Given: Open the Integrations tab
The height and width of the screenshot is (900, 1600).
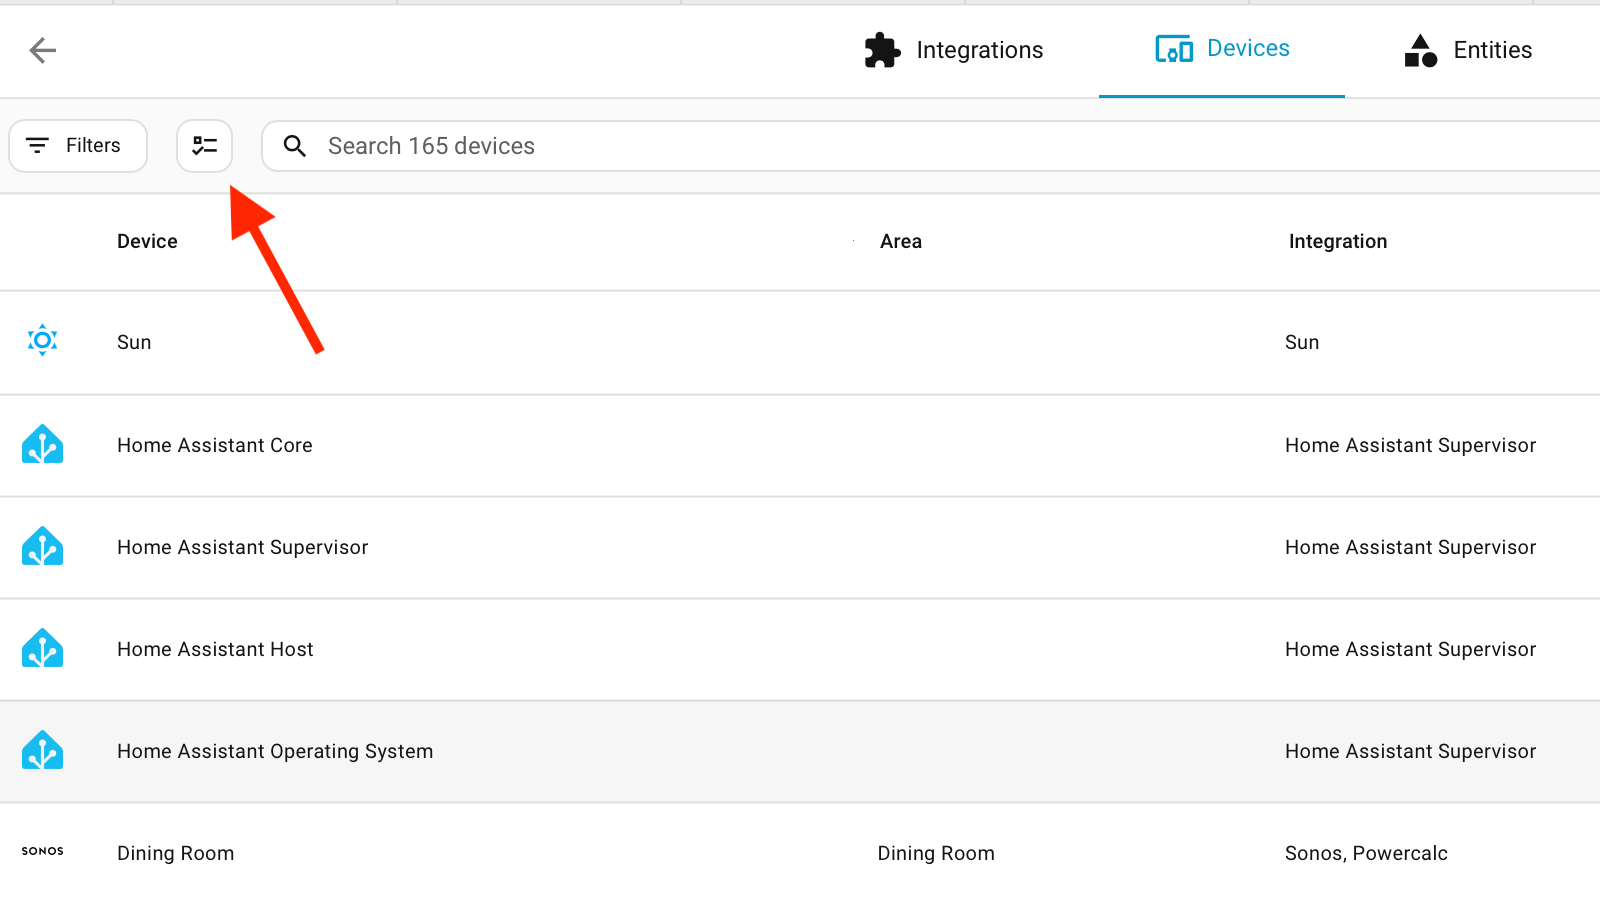Looking at the screenshot, I should pyautogui.click(x=953, y=50).
